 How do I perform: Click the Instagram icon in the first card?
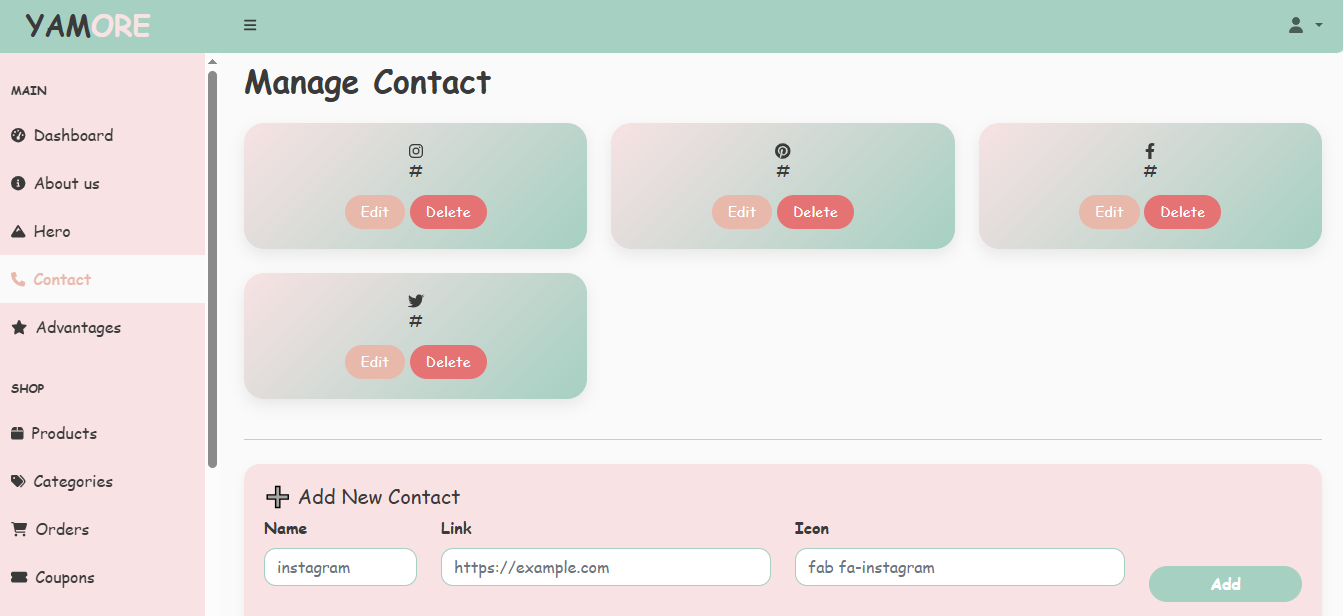click(x=416, y=151)
